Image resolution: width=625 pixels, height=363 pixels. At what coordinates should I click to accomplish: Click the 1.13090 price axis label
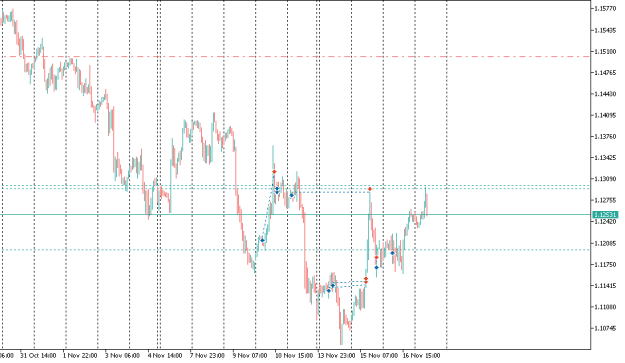coord(605,179)
